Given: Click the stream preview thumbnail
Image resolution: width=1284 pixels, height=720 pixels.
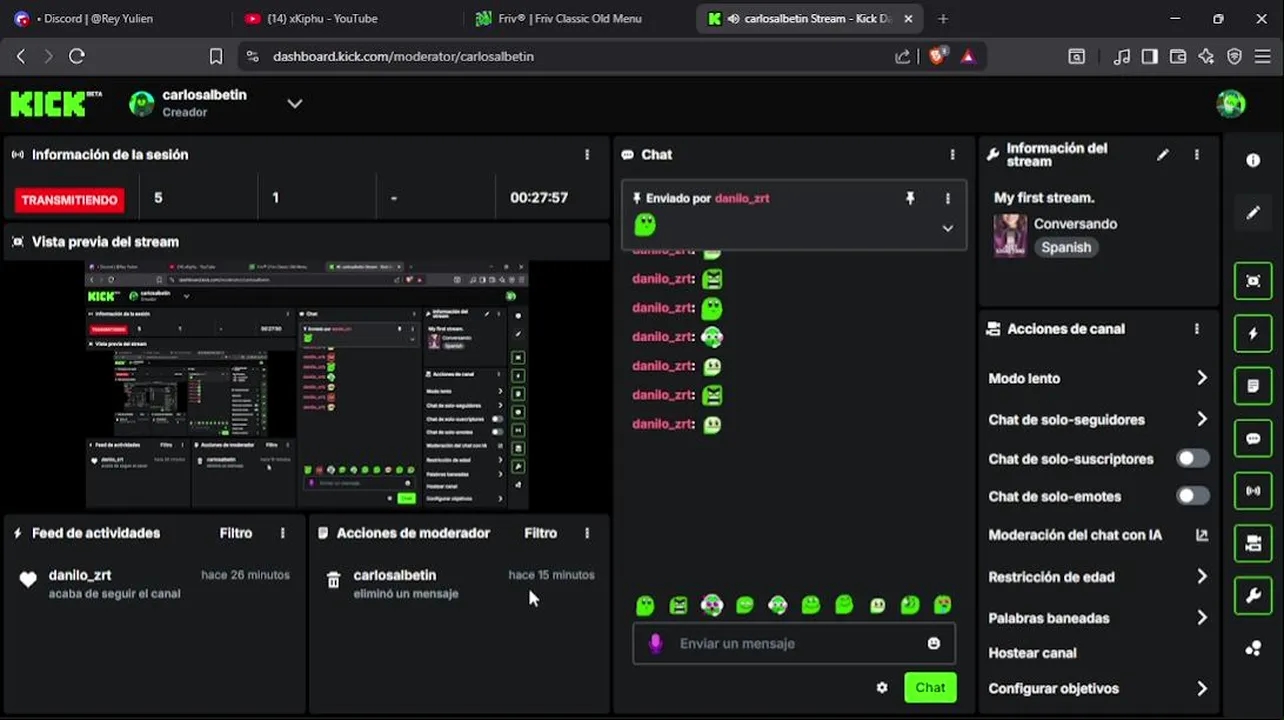Looking at the screenshot, I should [306, 385].
